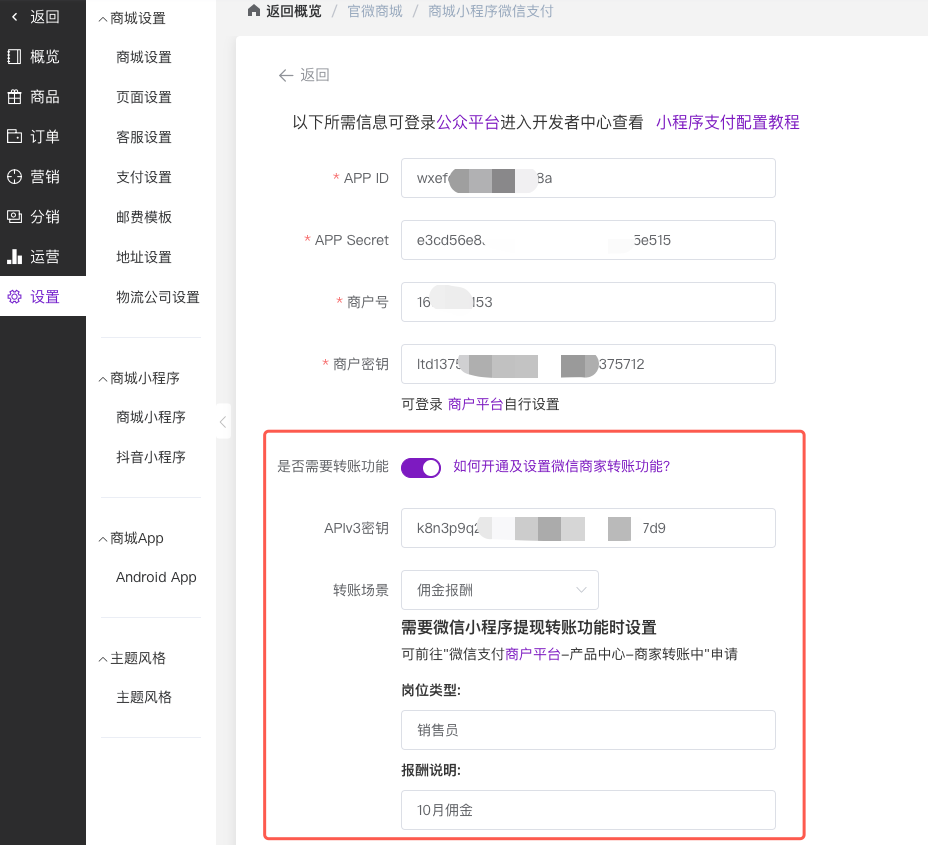This screenshot has height=845, width=928.
Task: Click into the 岗位类型 input field
Action: (588, 730)
